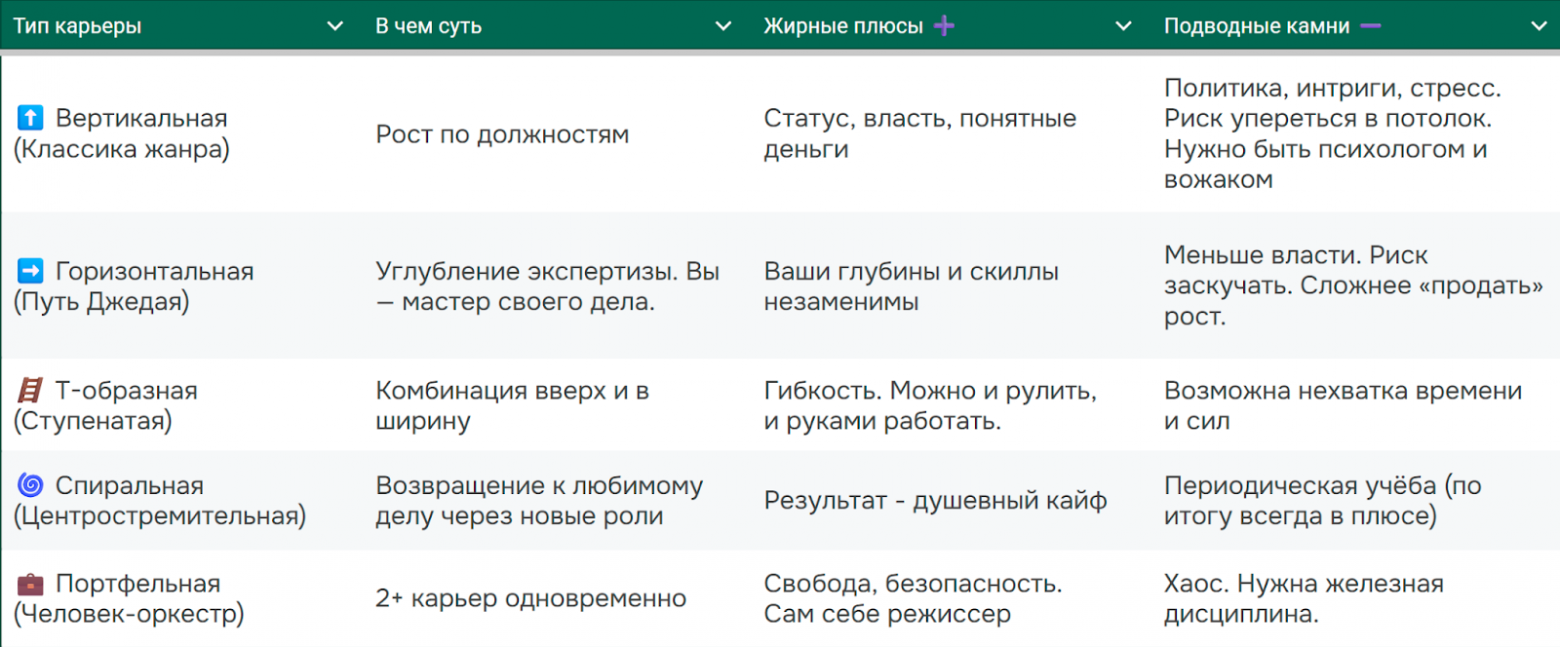
Task: Select the cell with 2+ карьер одновременно
Action: [x=531, y=598]
